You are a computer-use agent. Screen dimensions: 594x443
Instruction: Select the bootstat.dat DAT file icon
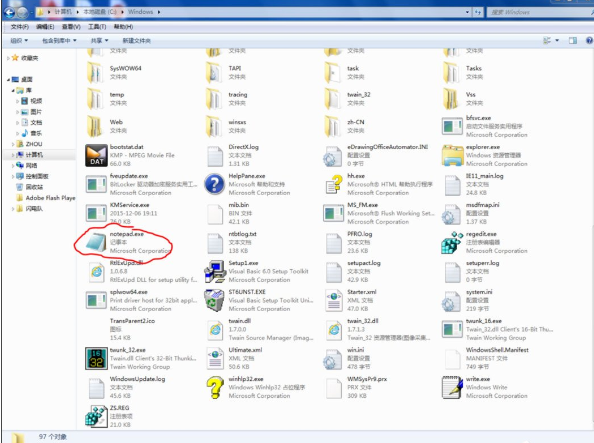tap(96, 155)
